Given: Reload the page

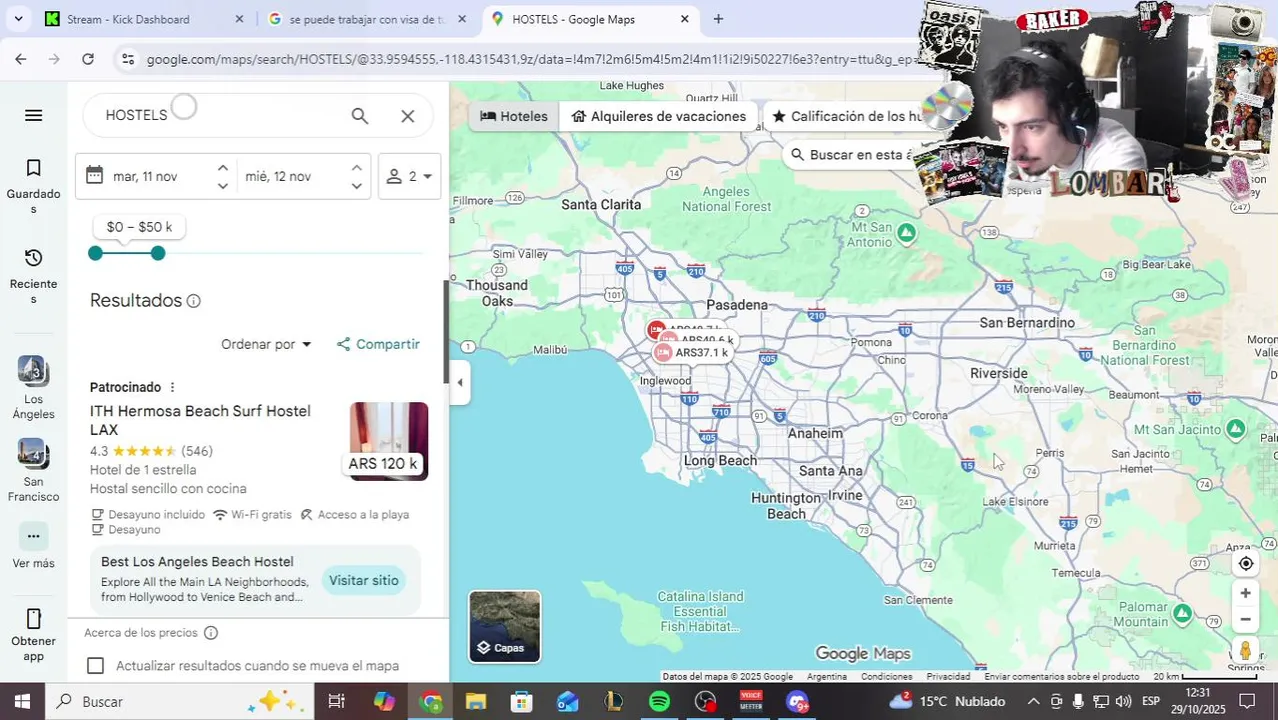Looking at the screenshot, I should 88,59.
